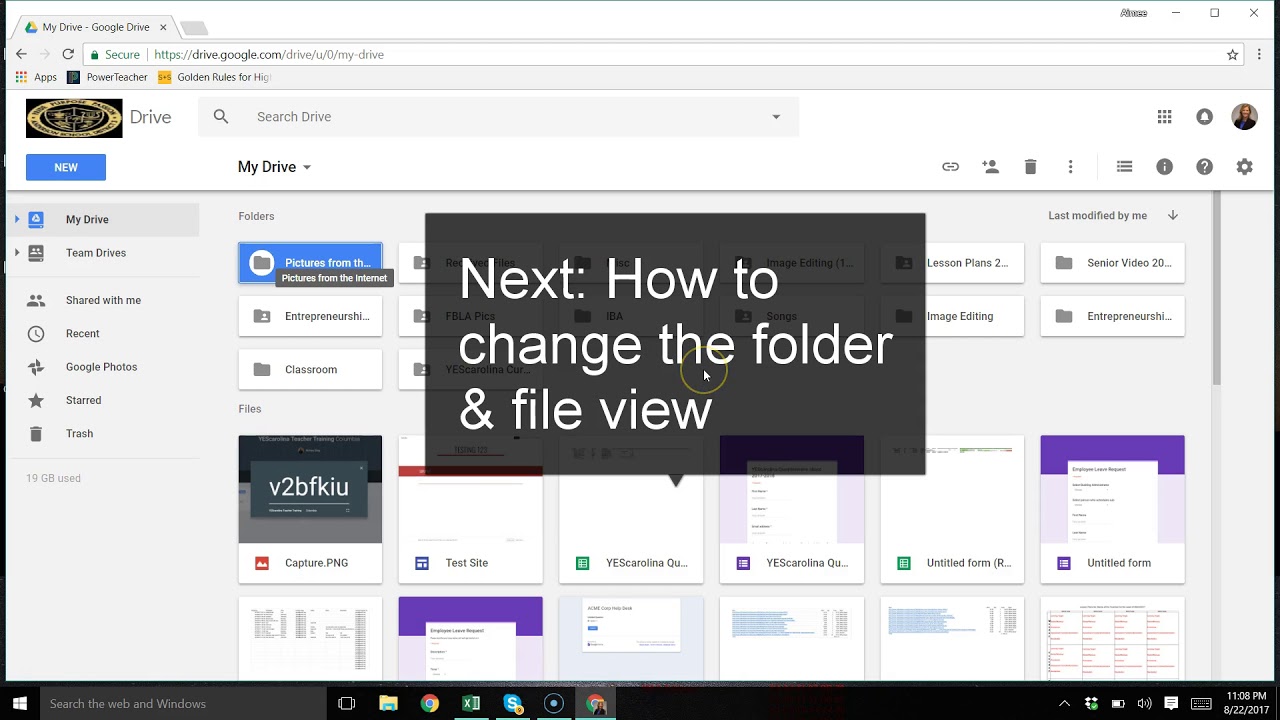Expand My Drive tree in sidebar
This screenshot has width=1280, height=720.
17,219
